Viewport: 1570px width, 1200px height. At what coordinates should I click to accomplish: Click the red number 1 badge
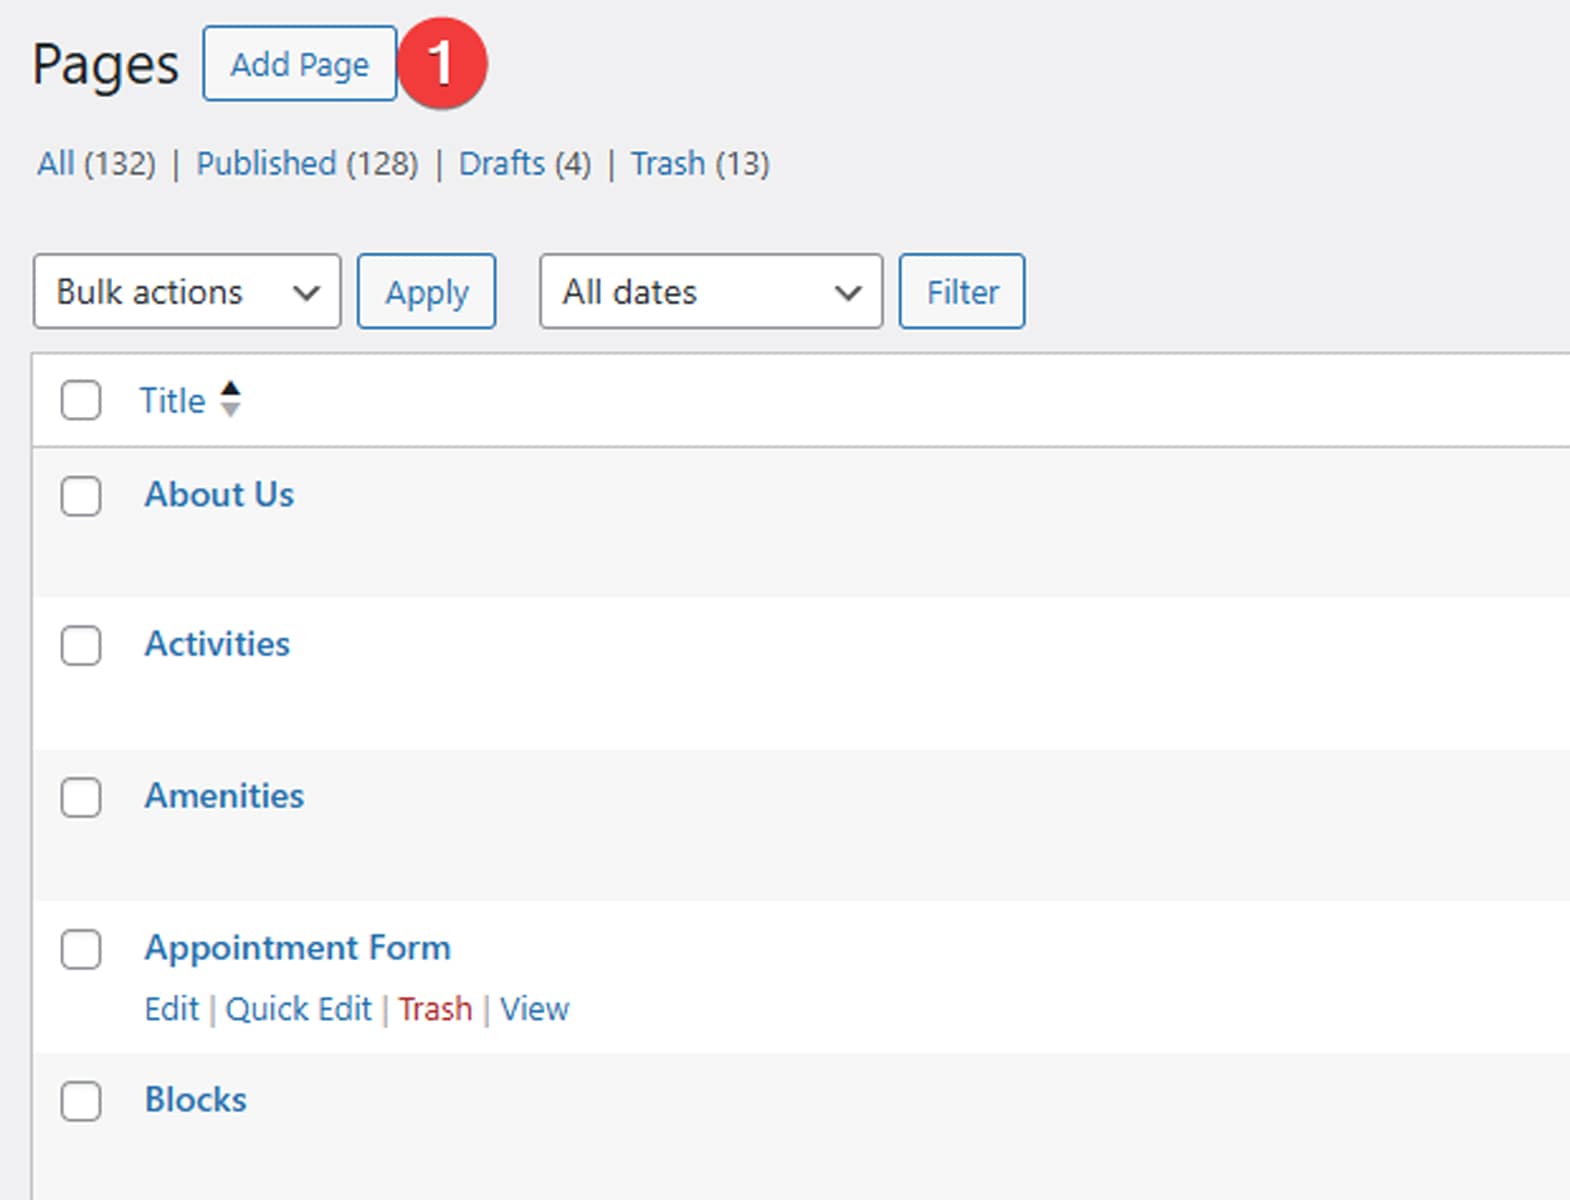442,63
